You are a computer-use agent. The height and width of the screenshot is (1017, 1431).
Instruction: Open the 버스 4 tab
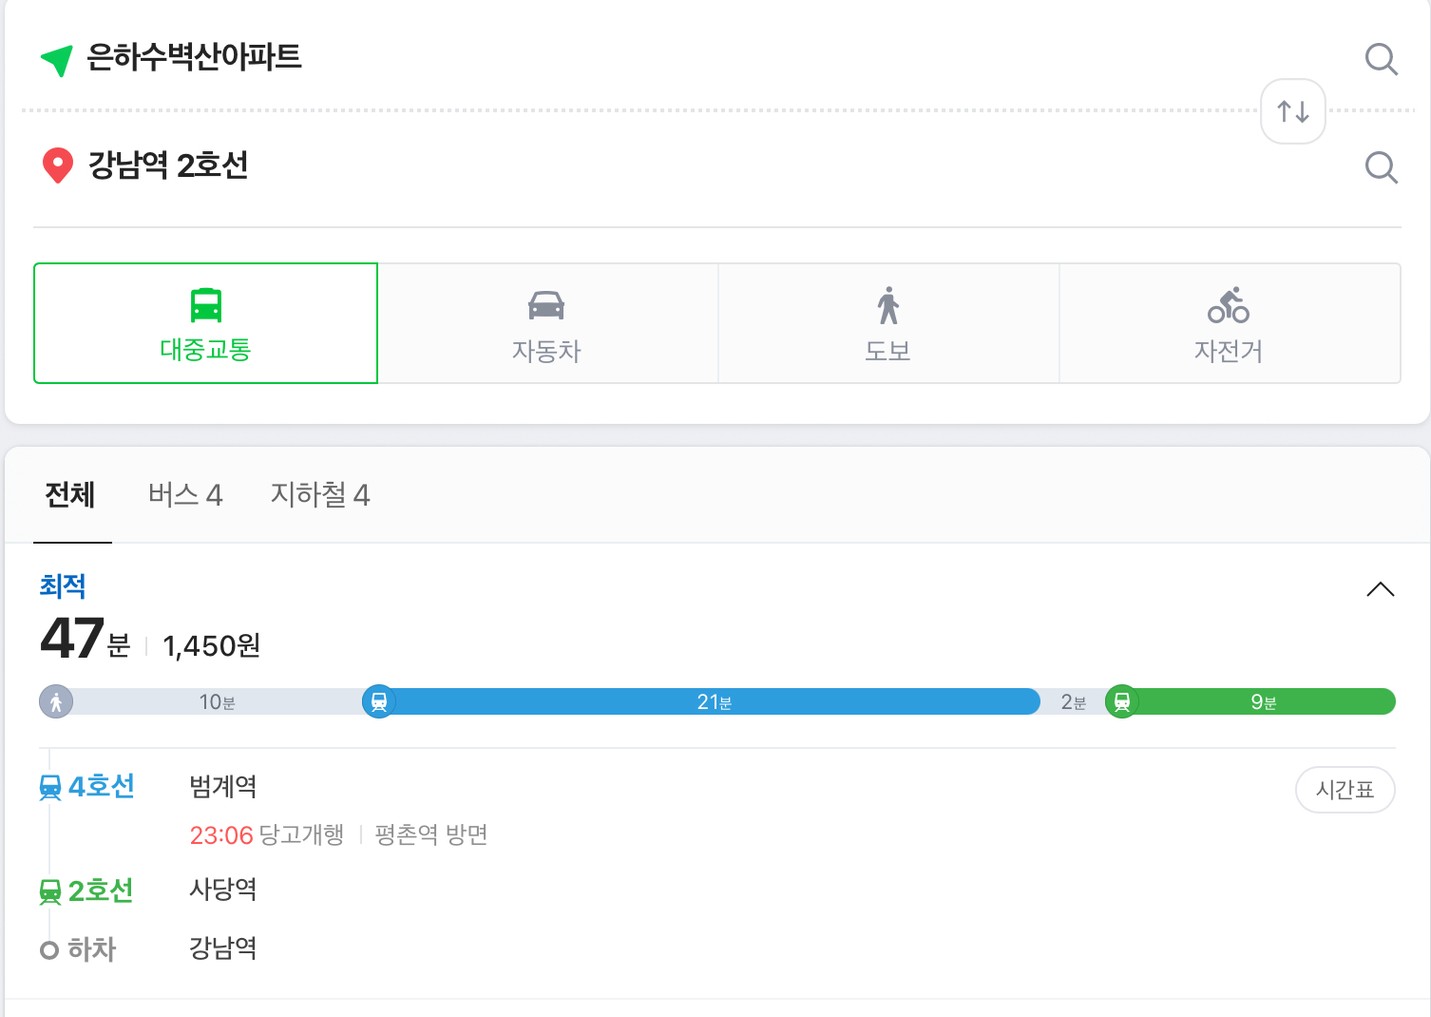[185, 495]
